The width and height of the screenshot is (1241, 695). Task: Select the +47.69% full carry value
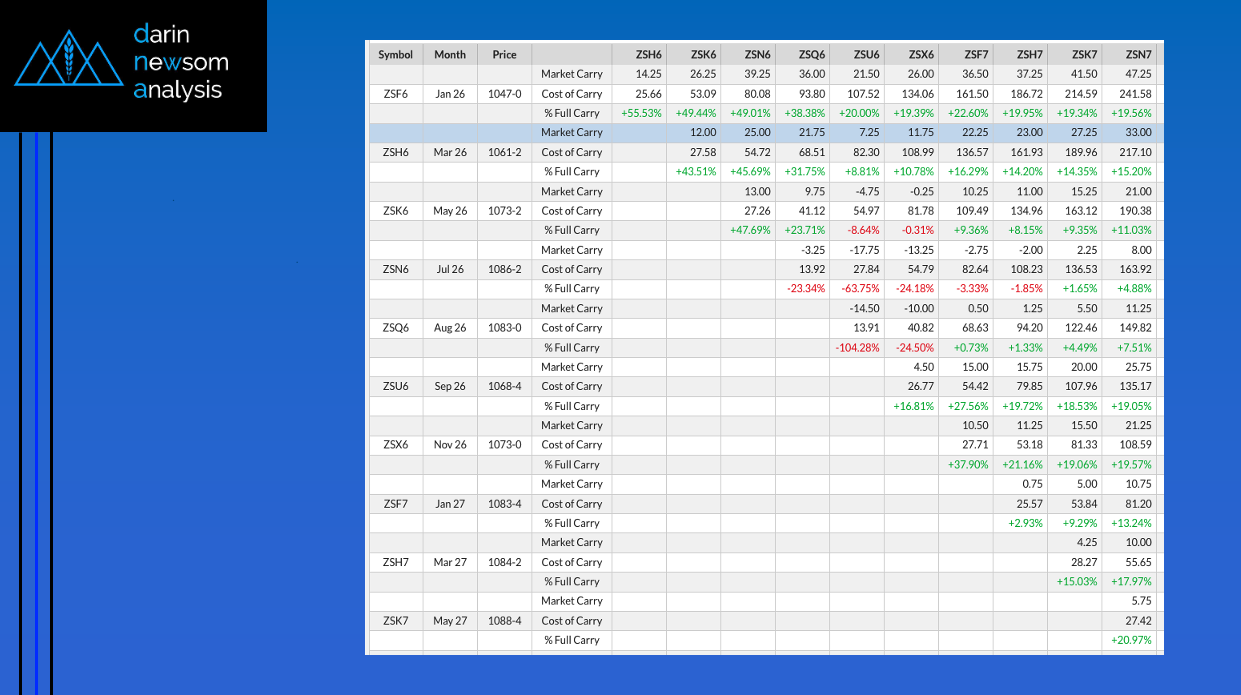749,231
